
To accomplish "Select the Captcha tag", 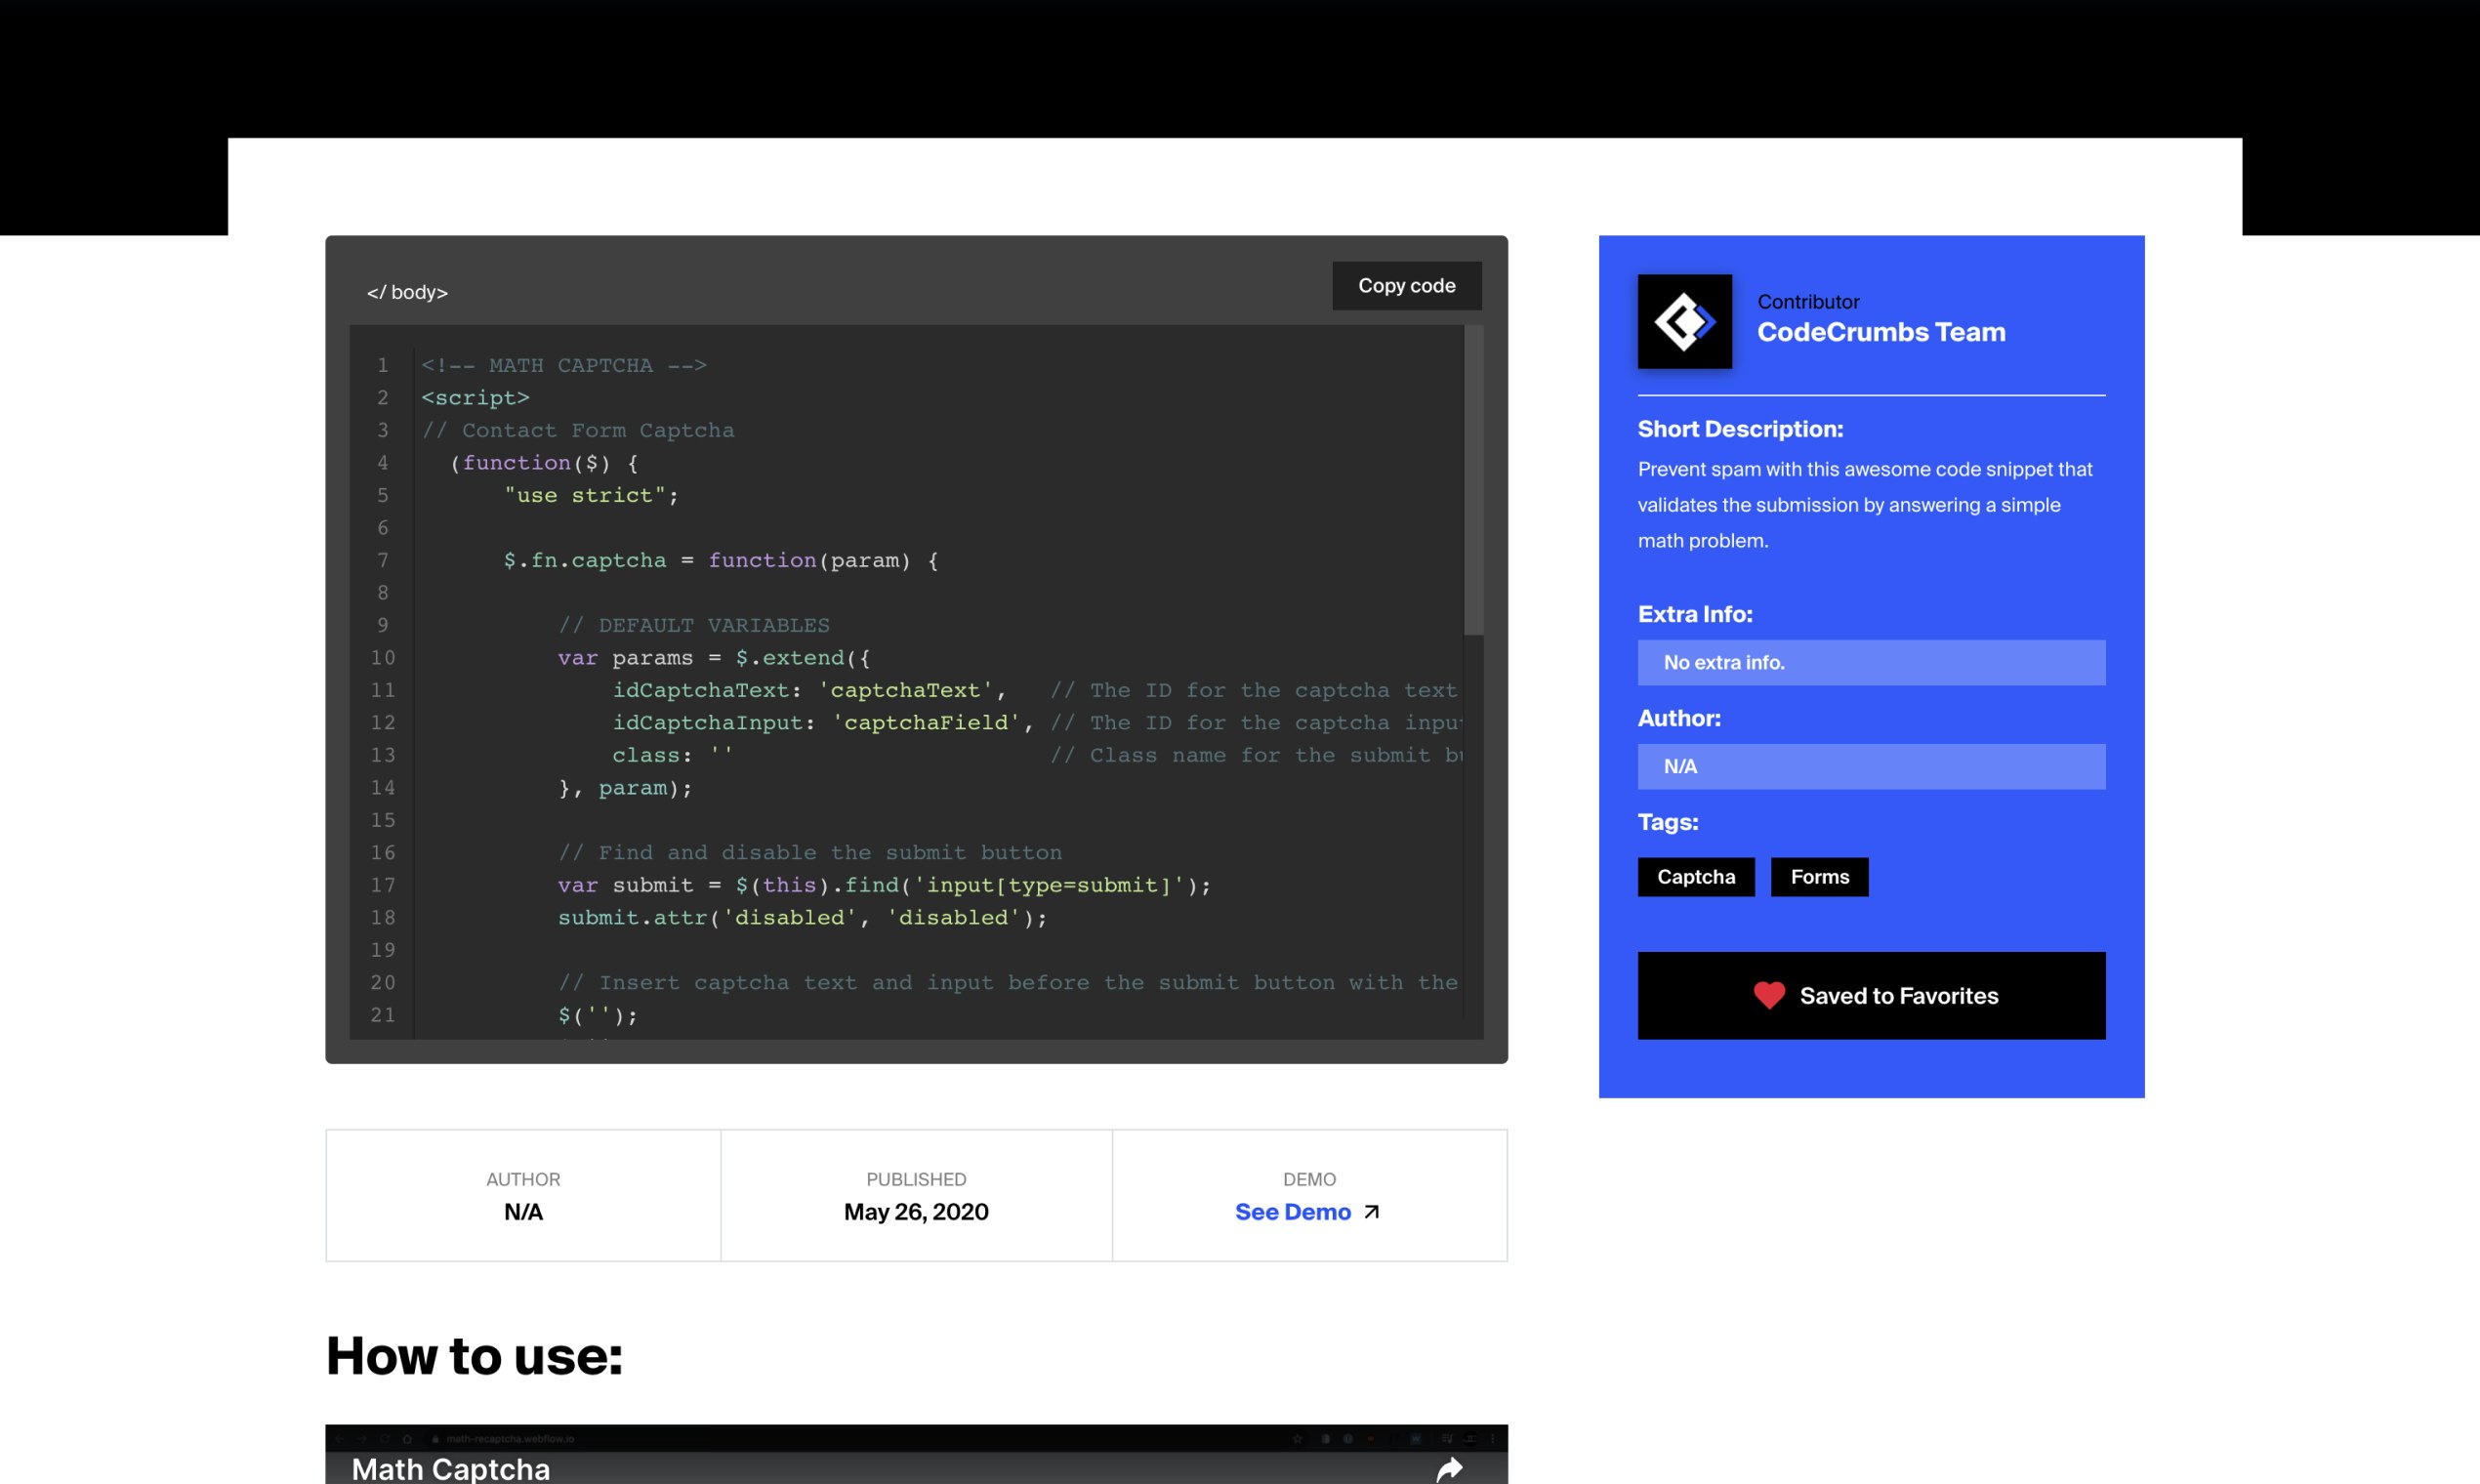I will [x=1695, y=877].
